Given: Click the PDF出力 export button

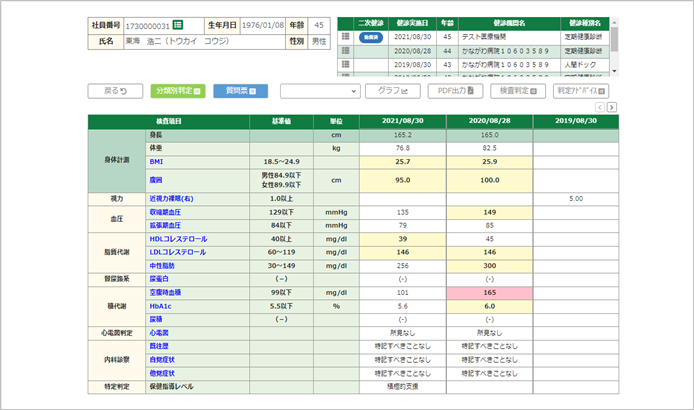Looking at the screenshot, I should (x=455, y=91).
